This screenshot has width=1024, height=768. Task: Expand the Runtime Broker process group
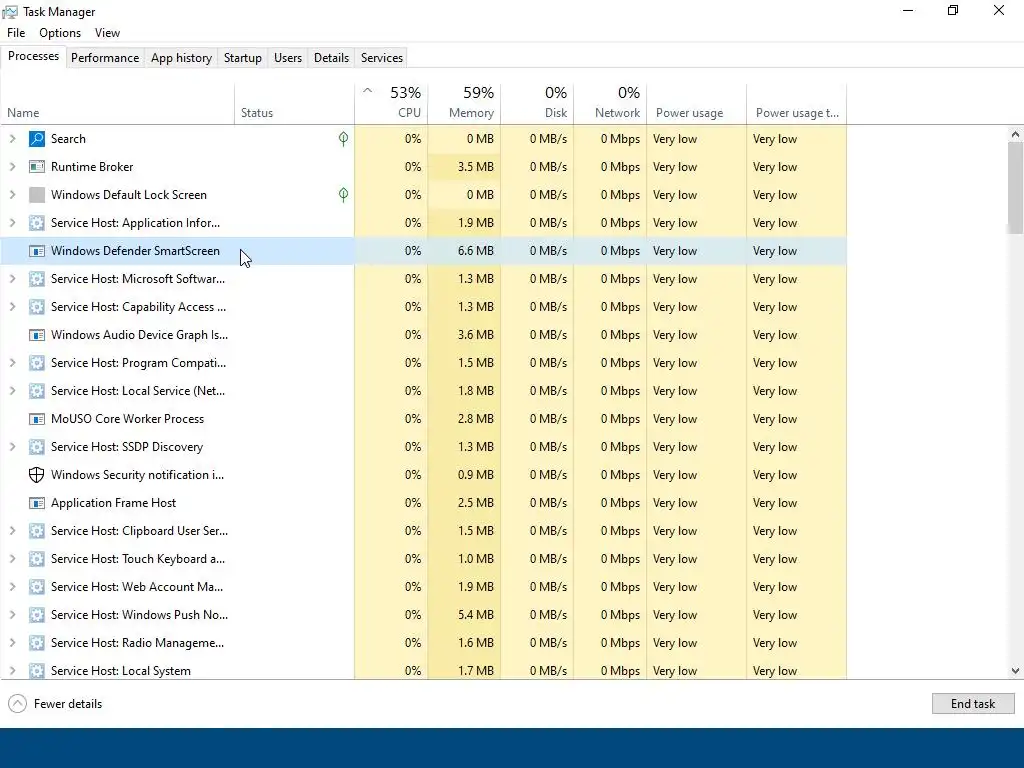tap(12, 167)
